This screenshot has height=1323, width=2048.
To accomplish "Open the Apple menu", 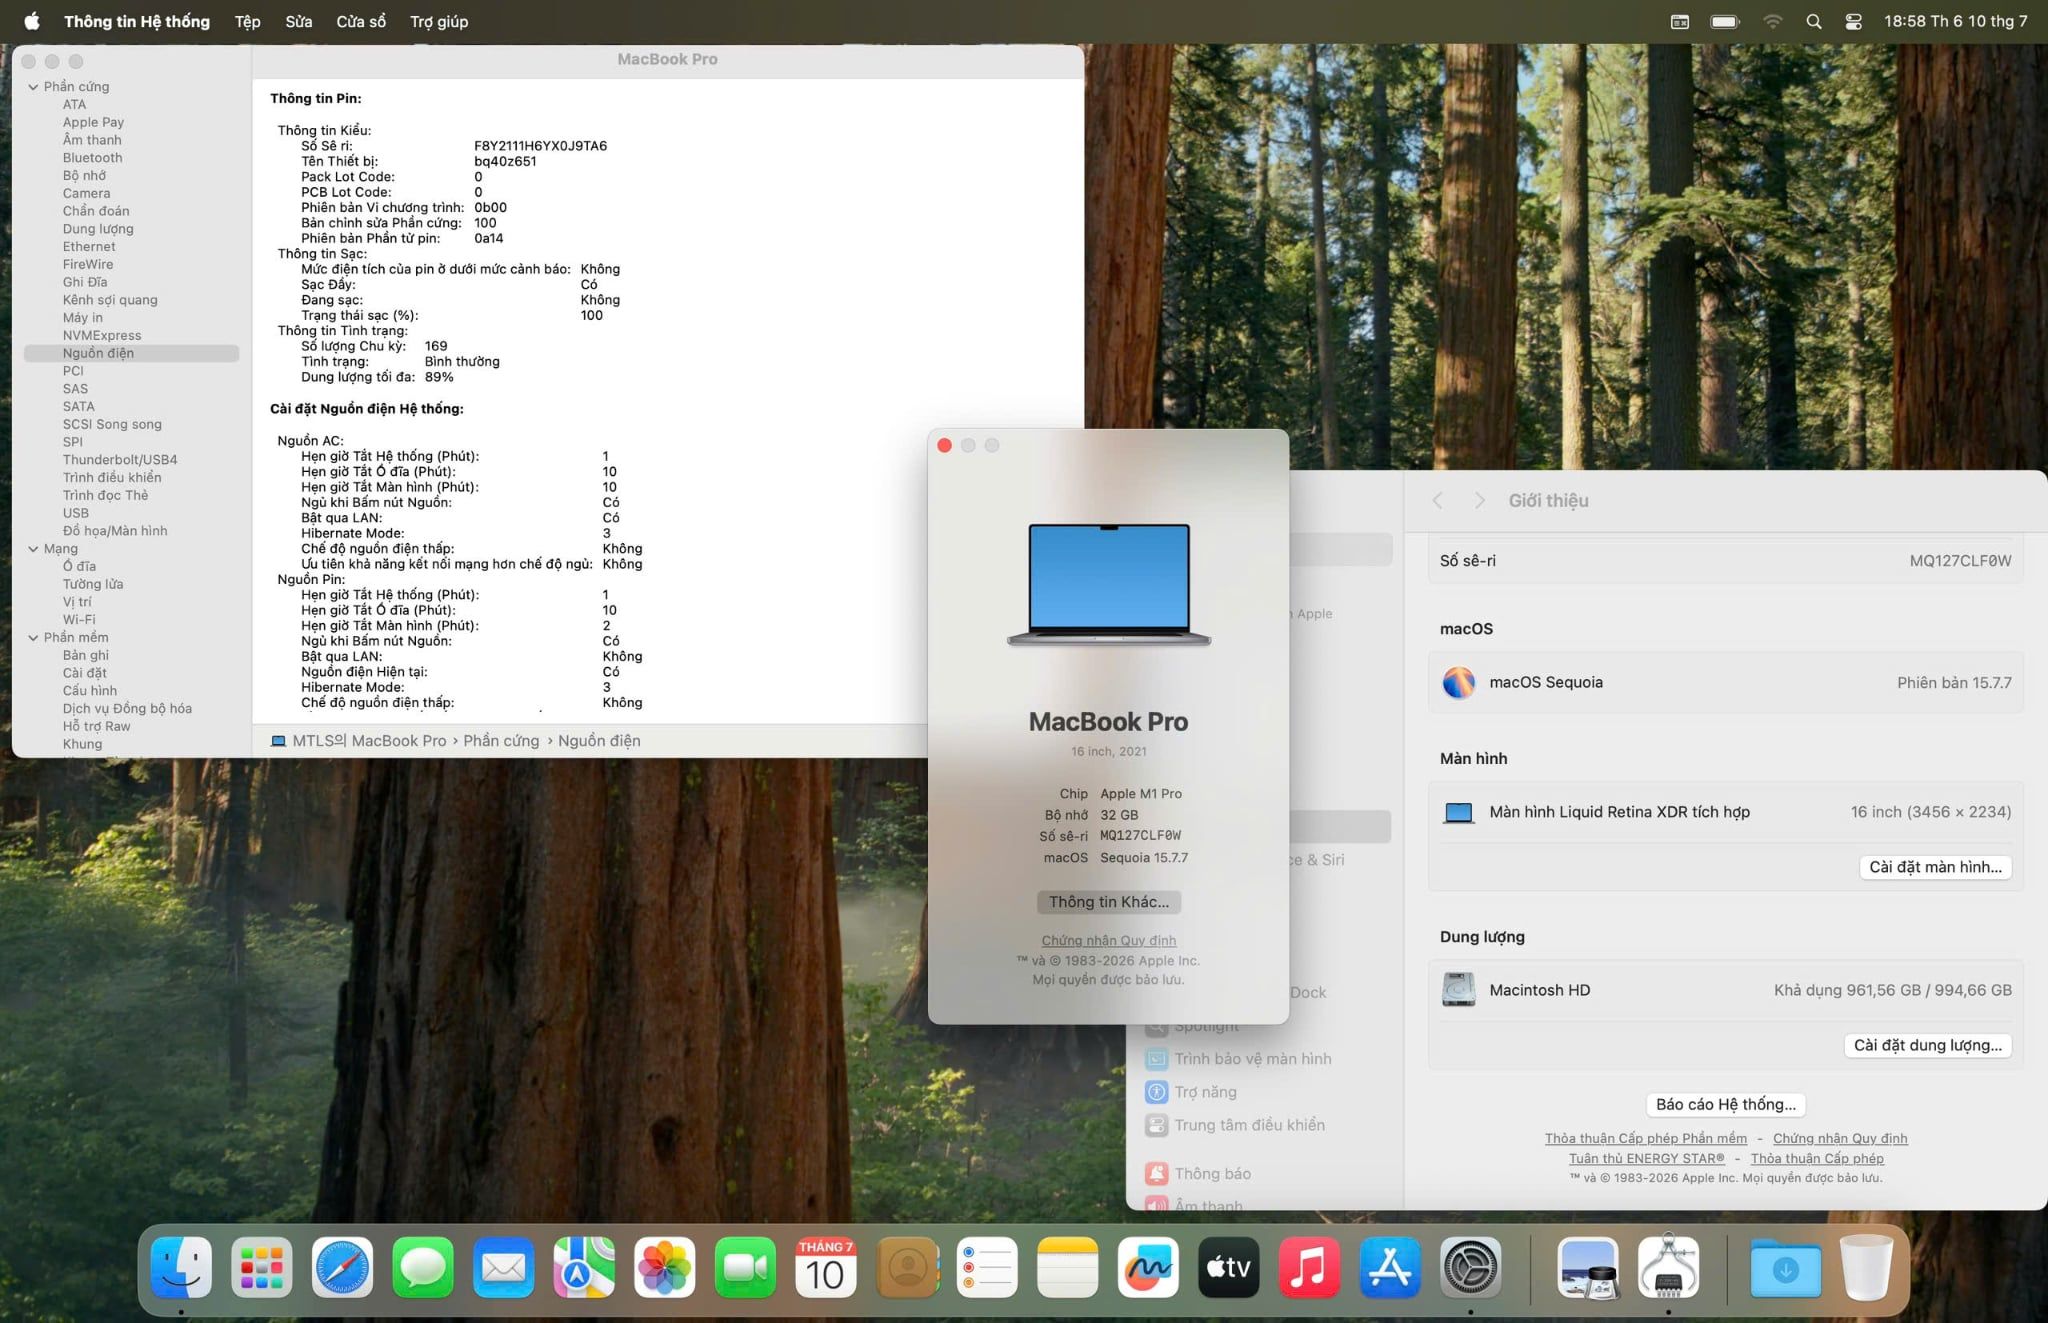I will 32,21.
